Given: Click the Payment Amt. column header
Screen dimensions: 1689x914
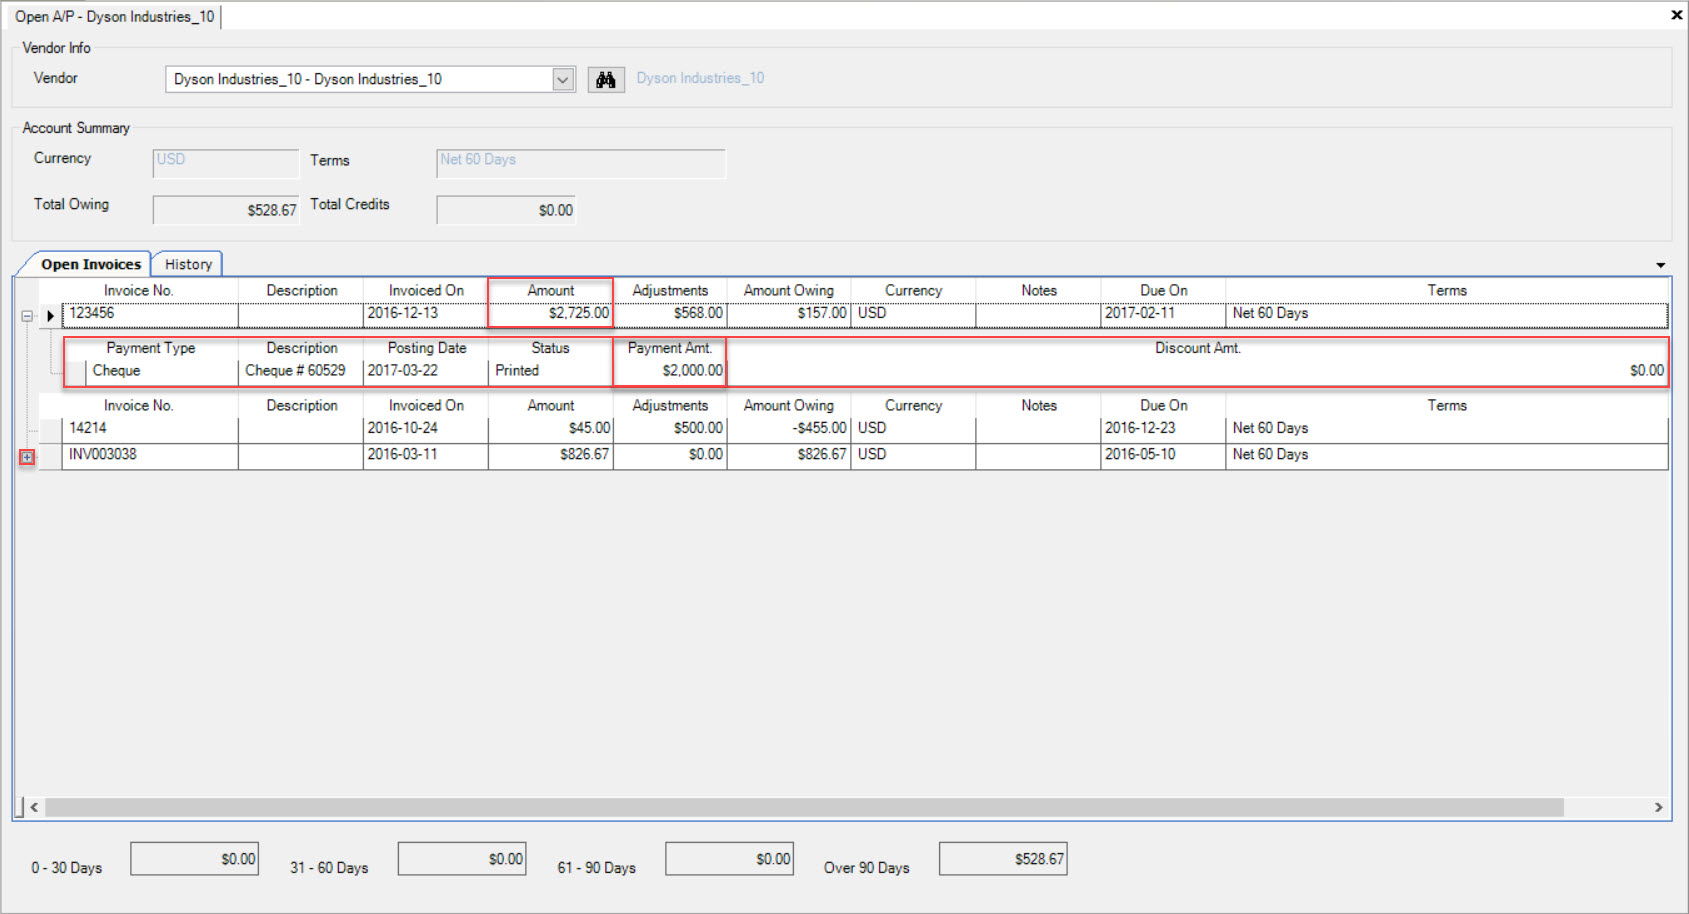Looking at the screenshot, I should pyautogui.click(x=670, y=348).
